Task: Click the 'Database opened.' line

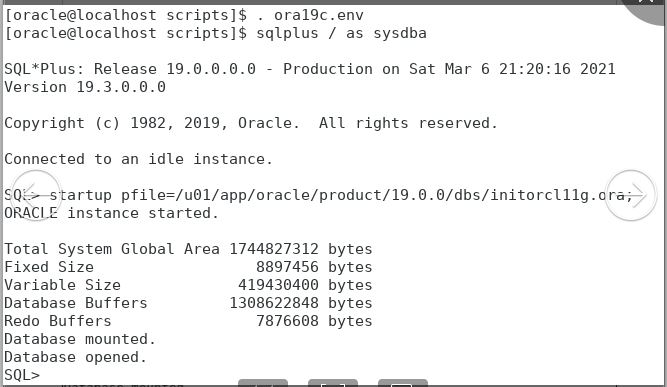Action: pos(75,357)
